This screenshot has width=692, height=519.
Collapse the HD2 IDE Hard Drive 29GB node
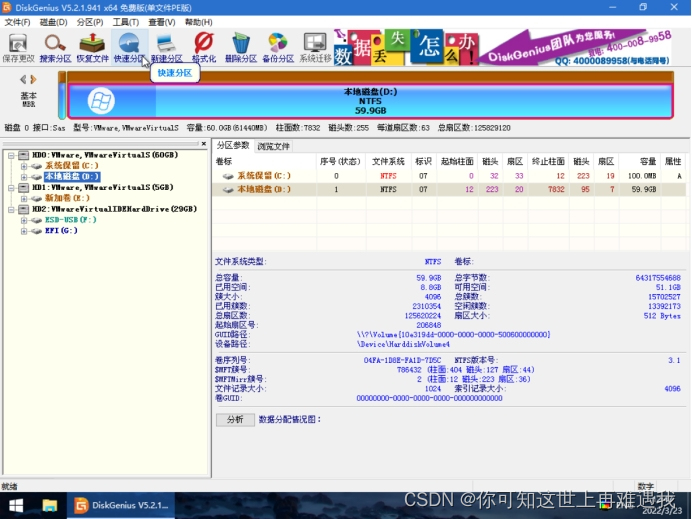pos(12,209)
